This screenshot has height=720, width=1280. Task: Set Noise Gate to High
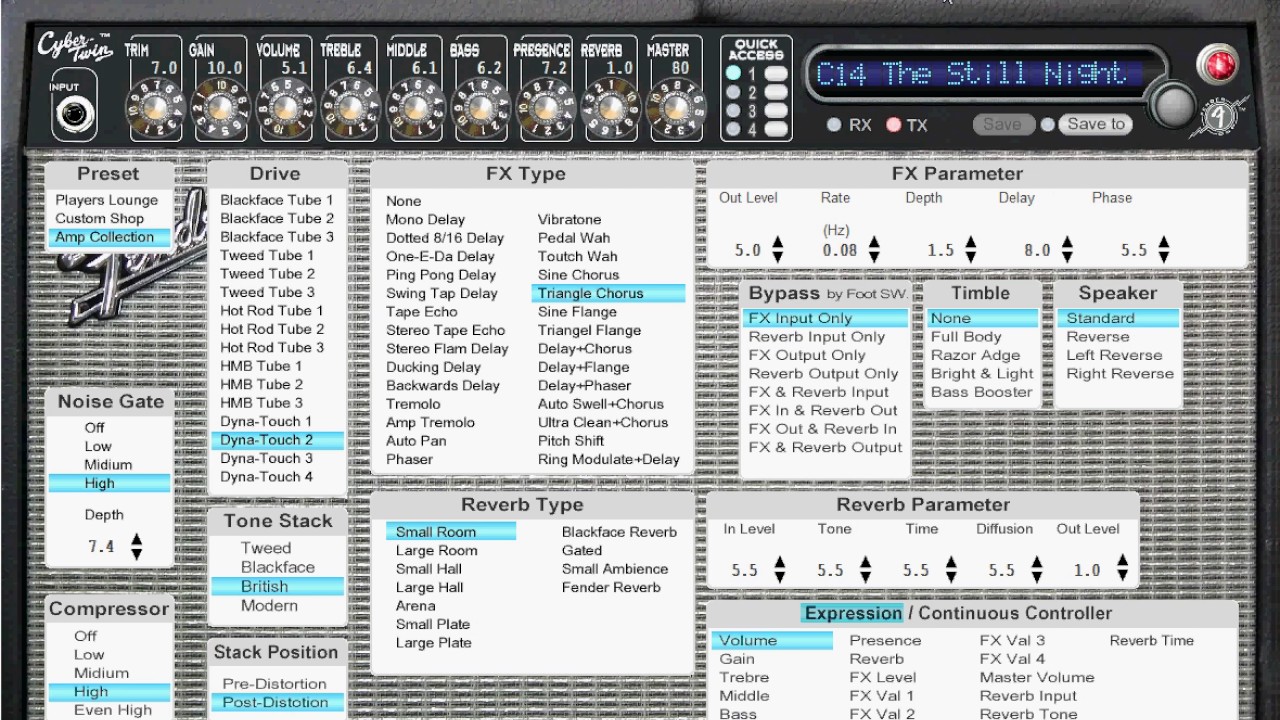(x=110, y=483)
